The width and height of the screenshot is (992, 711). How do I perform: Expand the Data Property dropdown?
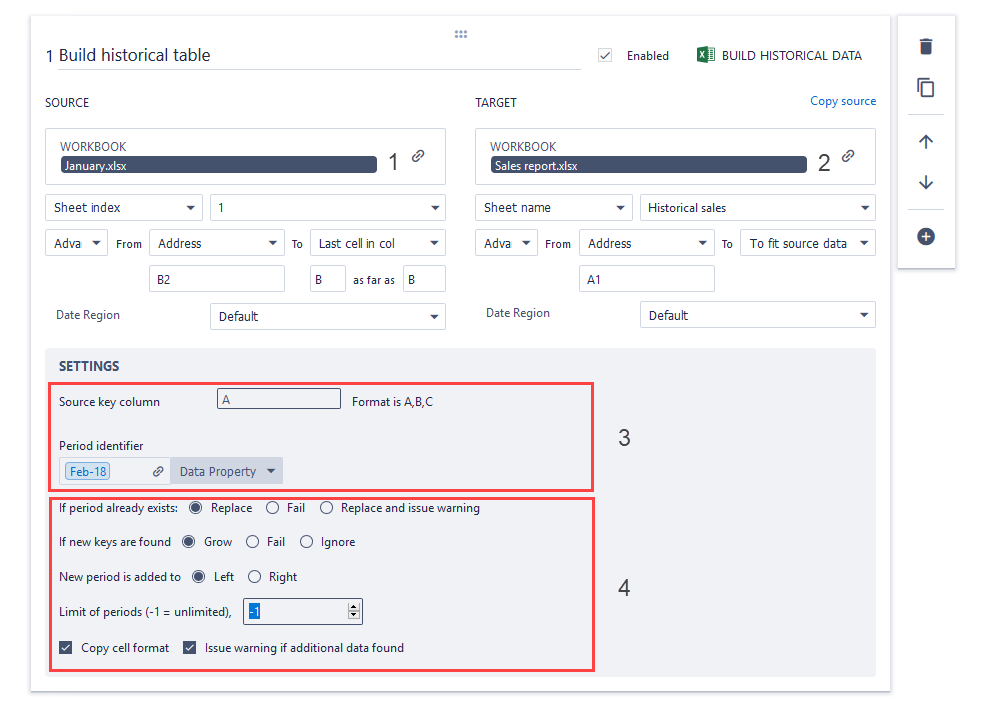pyautogui.click(x=226, y=471)
